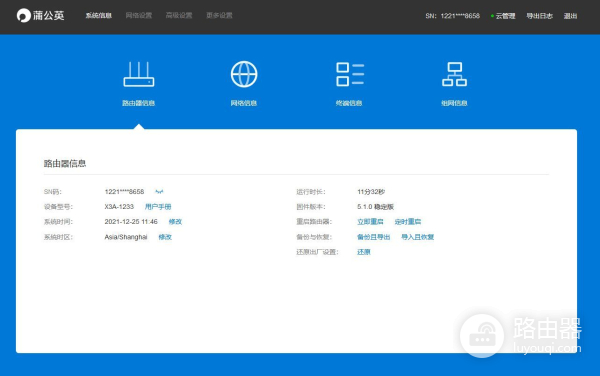Image resolution: width=600 pixels, height=376 pixels.
Task: Select the device model X3A-1233 value
Action: click(x=119, y=207)
